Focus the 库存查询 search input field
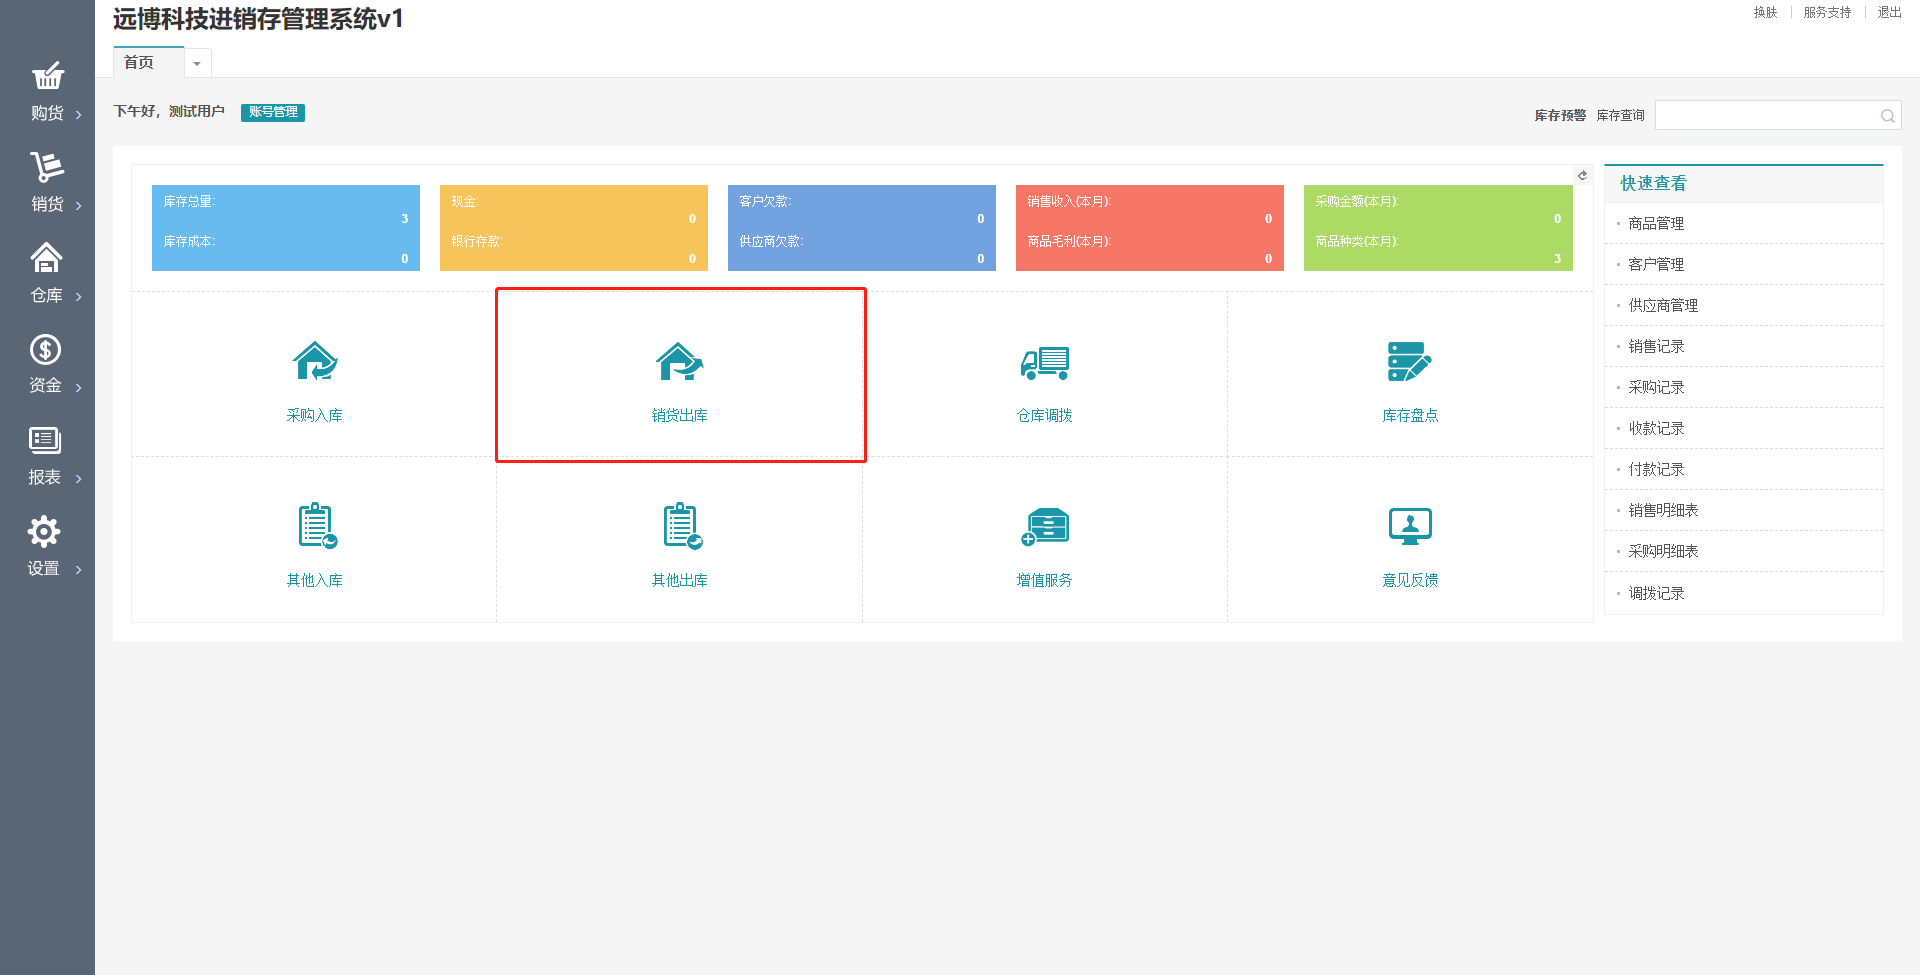 pos(1766,116)
